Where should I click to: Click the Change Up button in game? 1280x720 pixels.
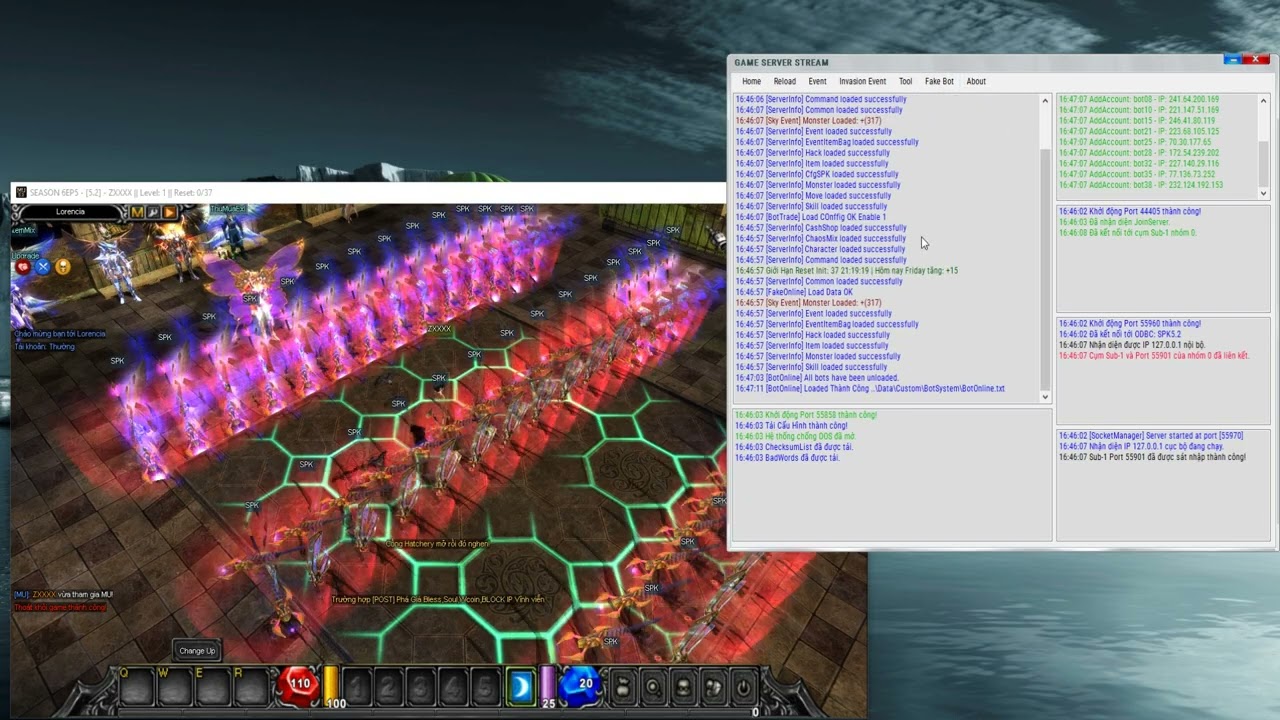[197, 651]
